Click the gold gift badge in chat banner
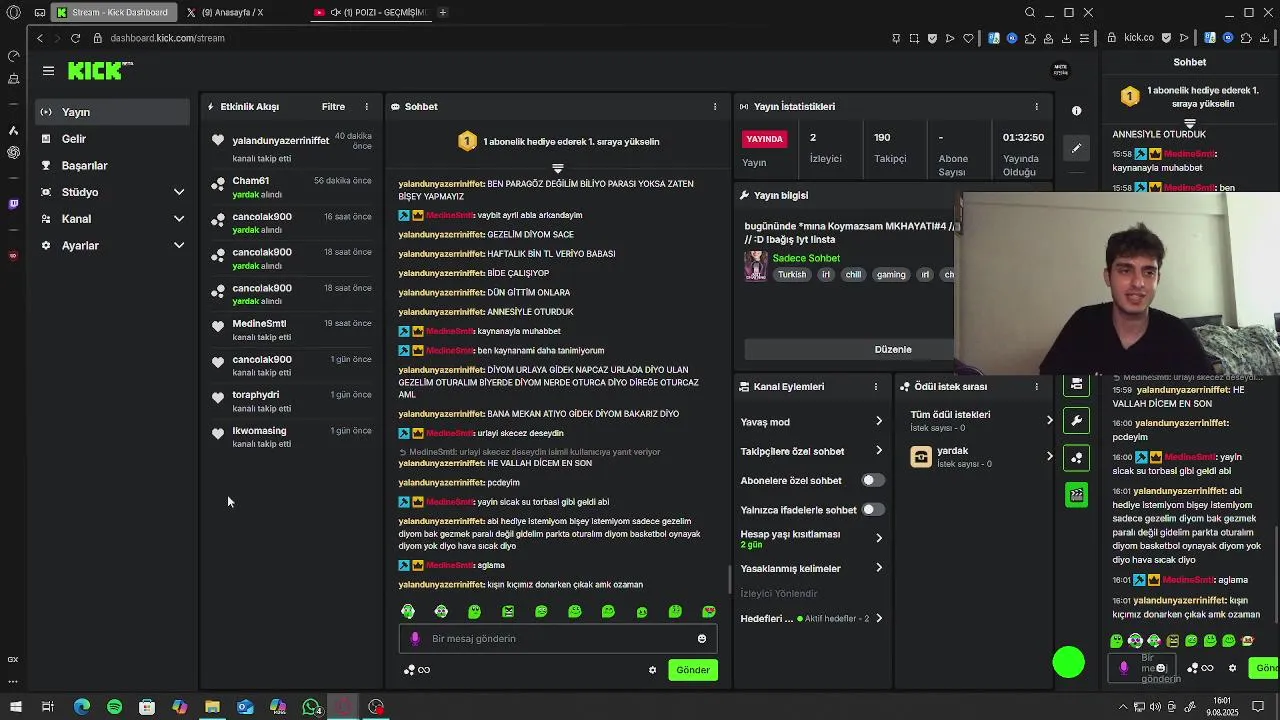Image resolution: width=1280 pixels, height=720 pixels. click(x=467, y=142)
